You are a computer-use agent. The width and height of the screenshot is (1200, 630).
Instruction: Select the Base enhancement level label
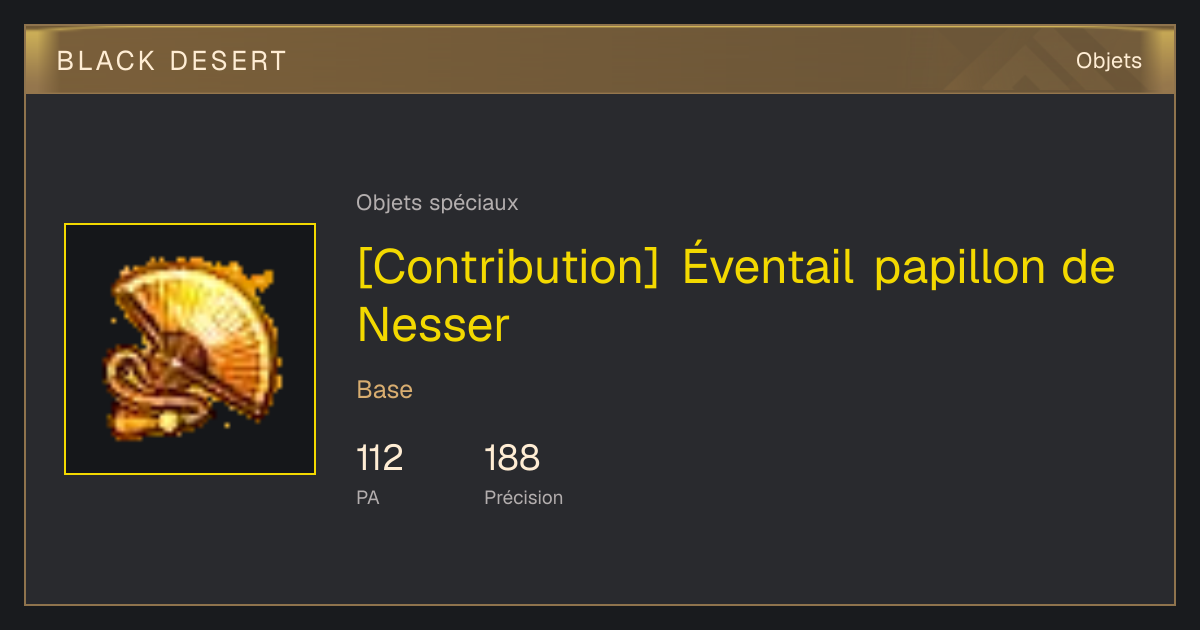(384, 390)
